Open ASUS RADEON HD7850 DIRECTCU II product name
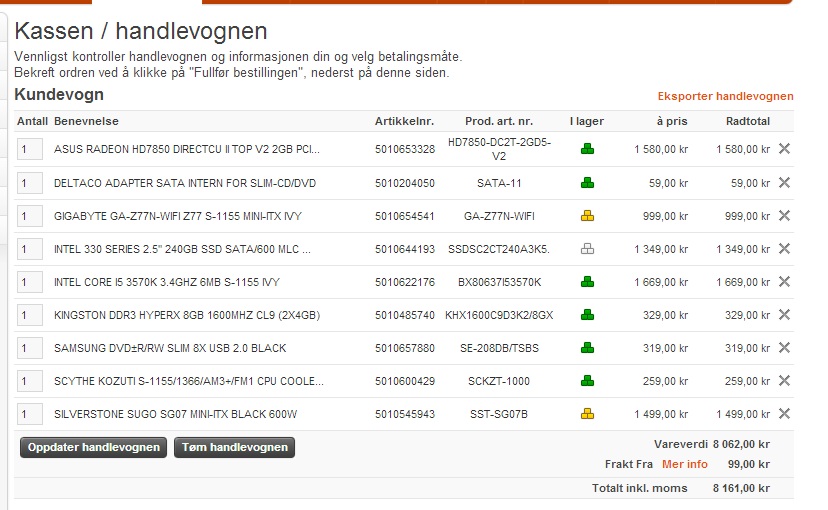Viewport: 828px width, 510px height. pyautogui.click(x=186, y=149)
